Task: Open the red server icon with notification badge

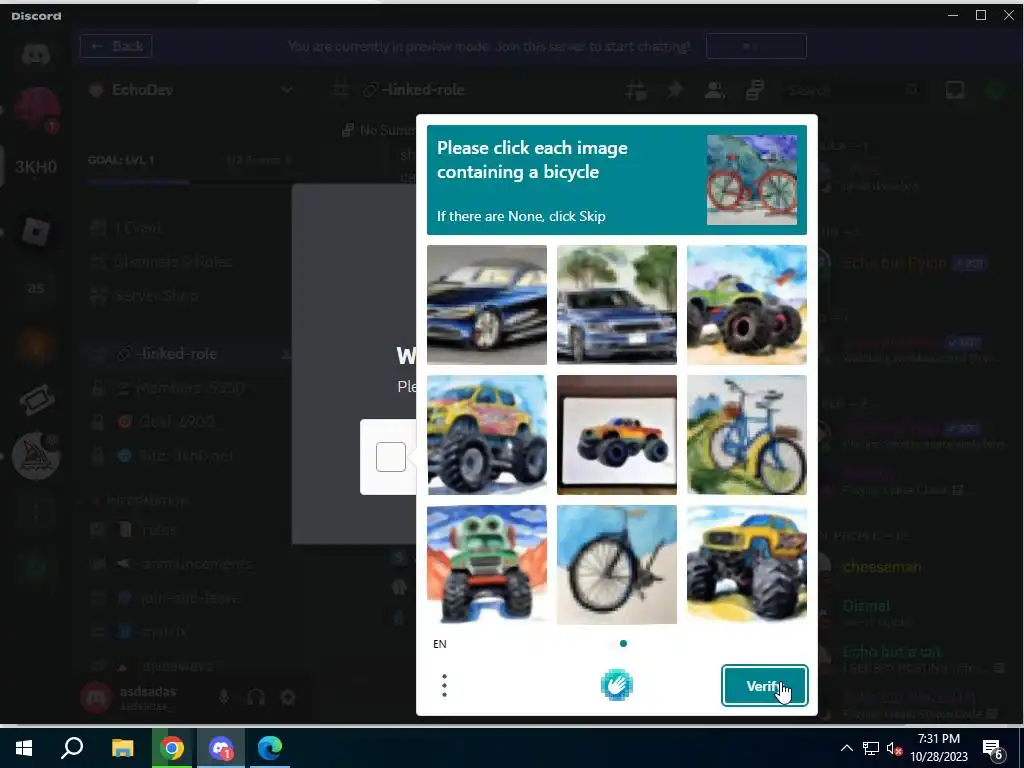Action: click(x=37, y=110)
